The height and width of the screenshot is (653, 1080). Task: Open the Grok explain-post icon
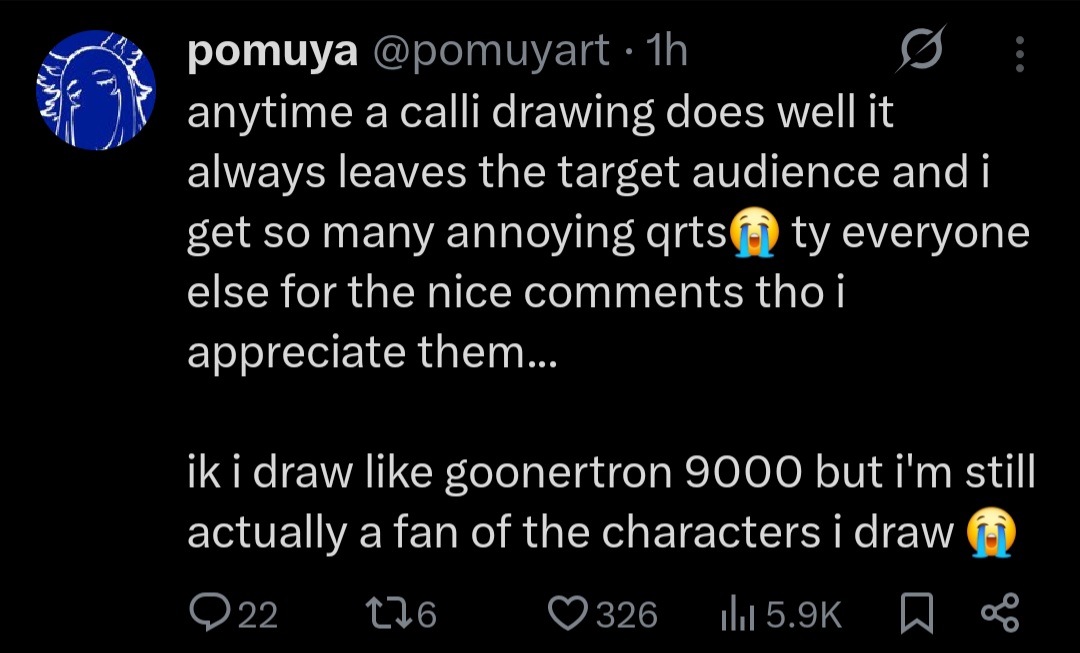(x=919, y=51)
